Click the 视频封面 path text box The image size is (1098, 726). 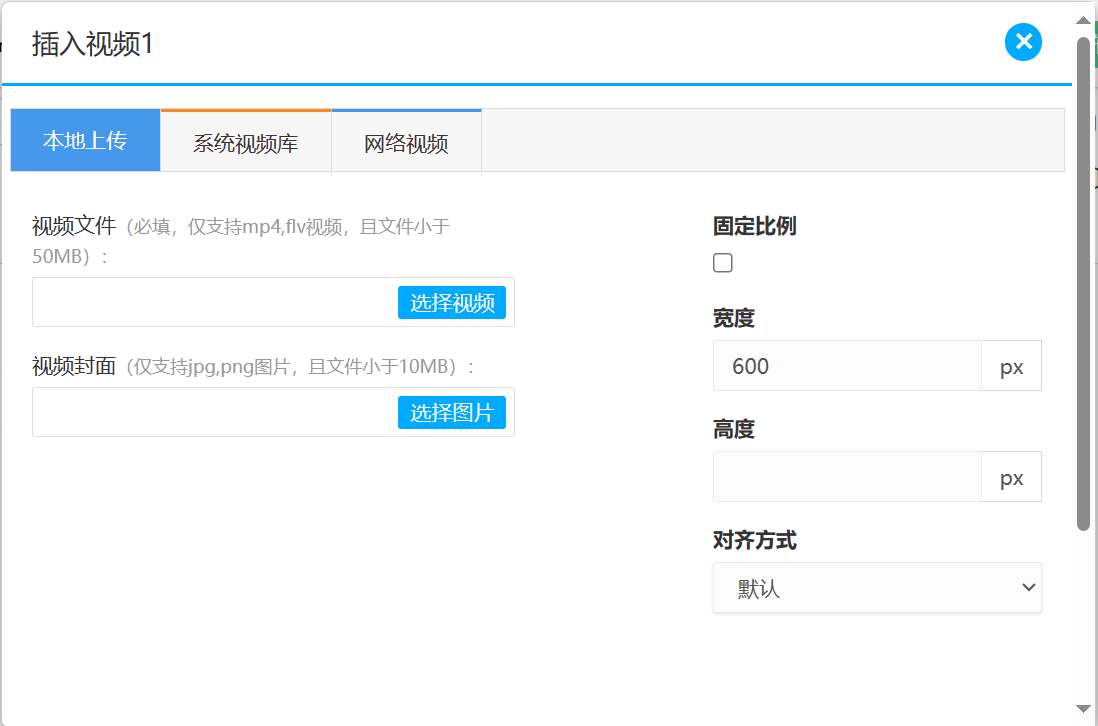tap(215, 412)
